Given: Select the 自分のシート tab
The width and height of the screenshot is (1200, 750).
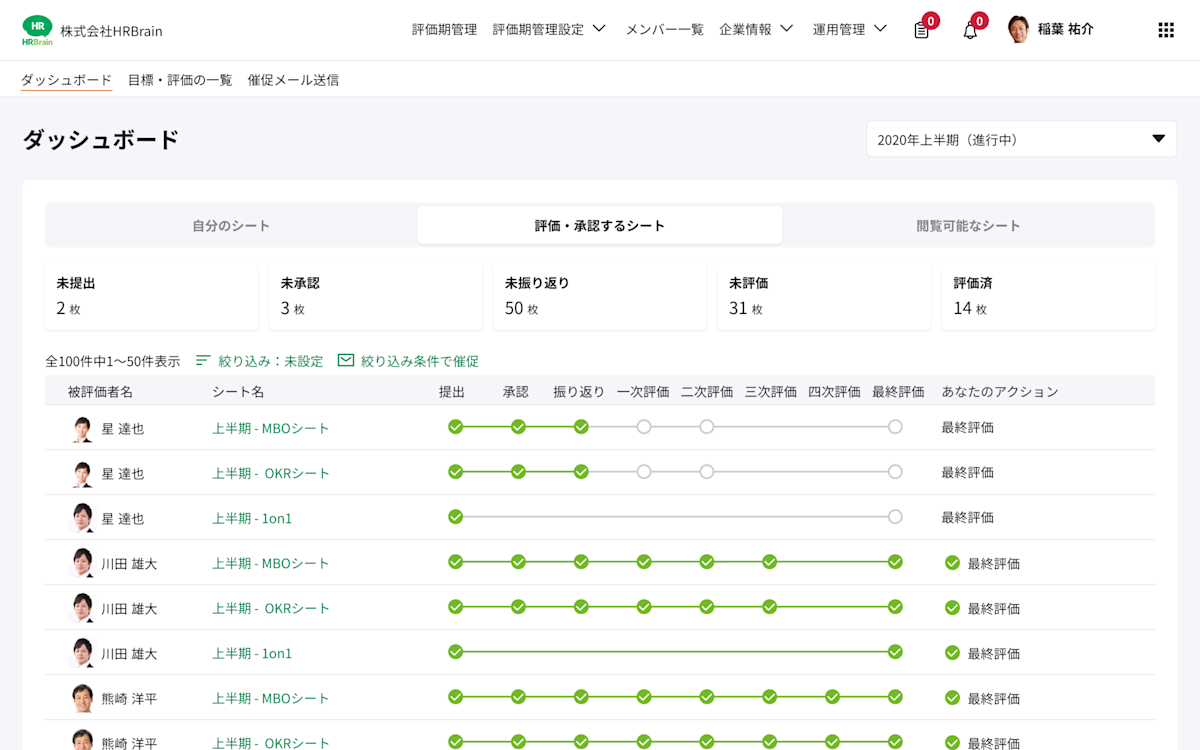Looking at the screenshot, I should pyautogui.click(x=231, y=226).
